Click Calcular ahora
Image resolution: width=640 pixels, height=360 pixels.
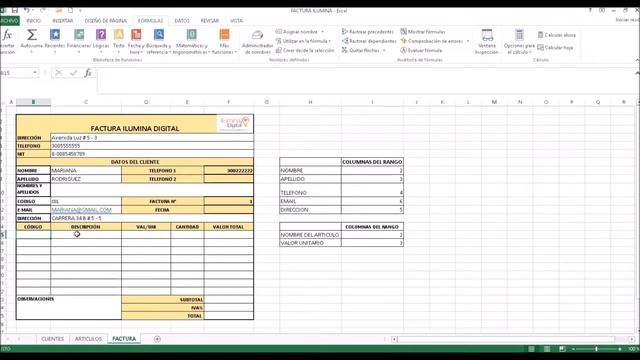557,35
